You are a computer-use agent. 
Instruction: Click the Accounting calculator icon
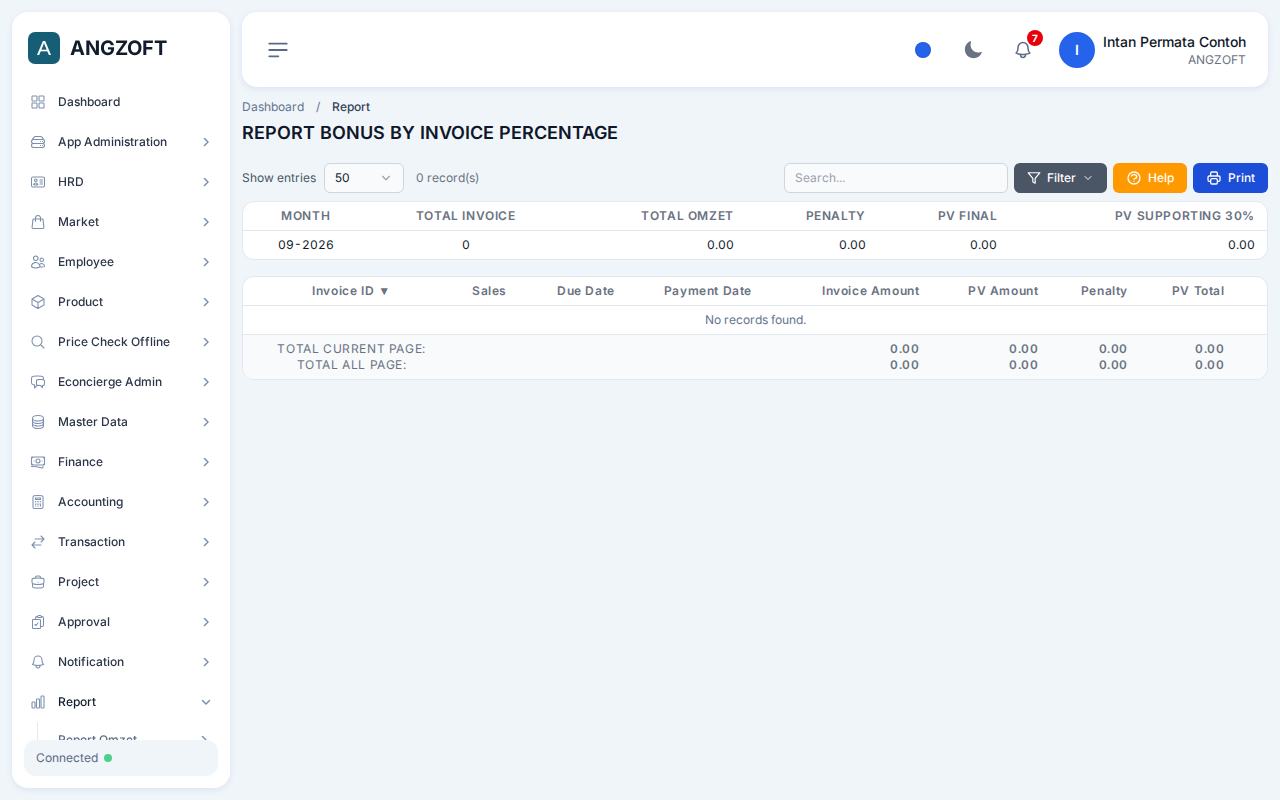coord(38,502)
